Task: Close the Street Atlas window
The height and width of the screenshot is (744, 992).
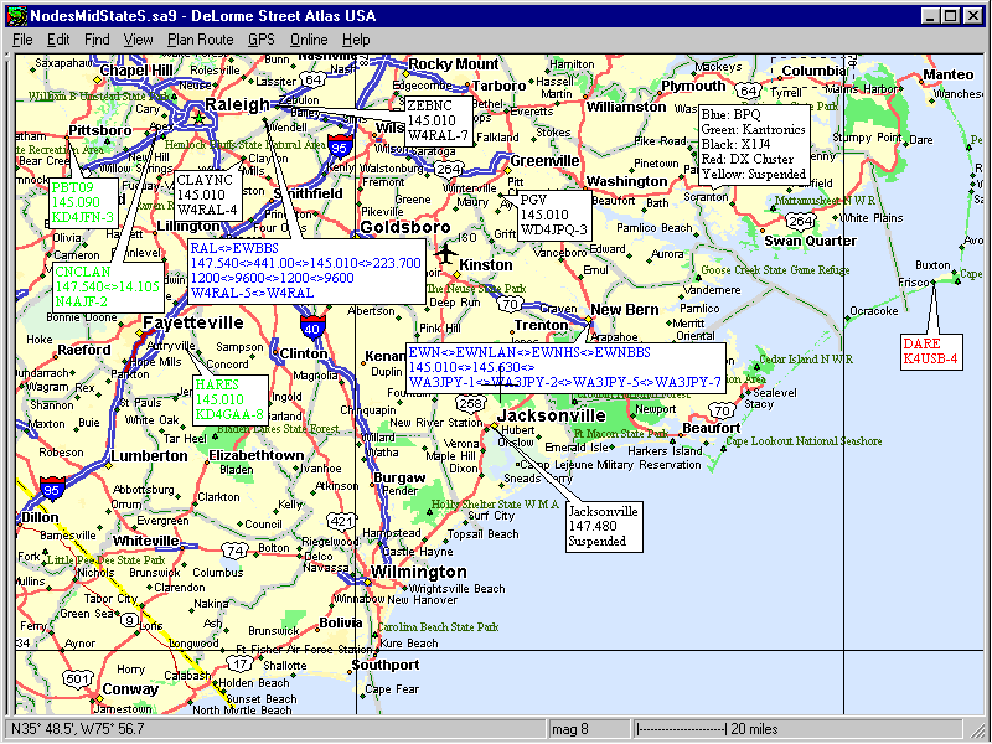Action: [x=974, y=16]
